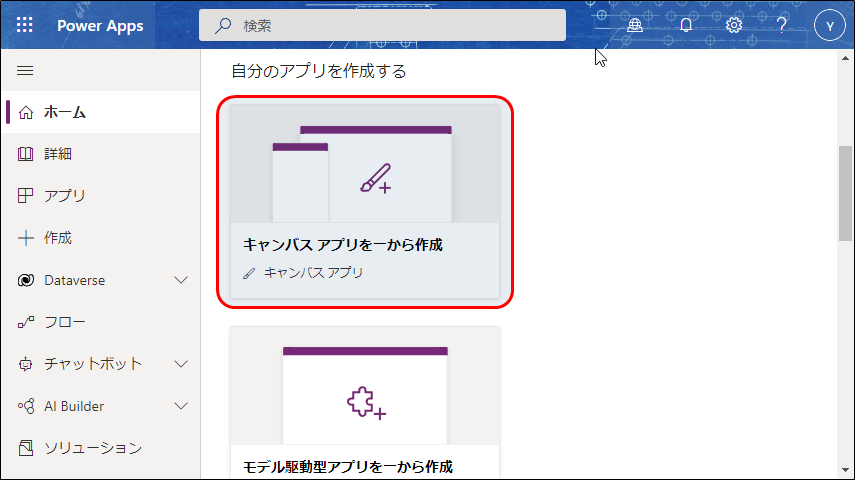Click the book icon beside 詳細
Image resolution: width=855 pixels, height=480 pixels.
26,154
